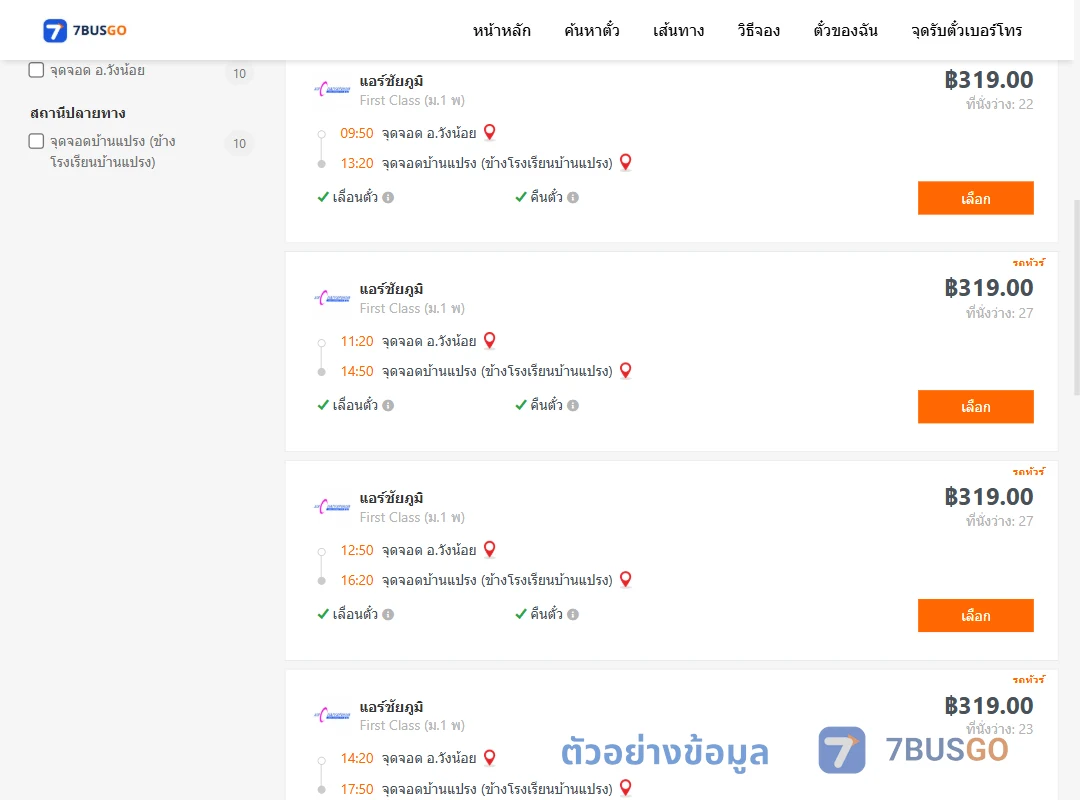
Task: Open map pin for 11:20 departure stop
Action: [490, 340]
